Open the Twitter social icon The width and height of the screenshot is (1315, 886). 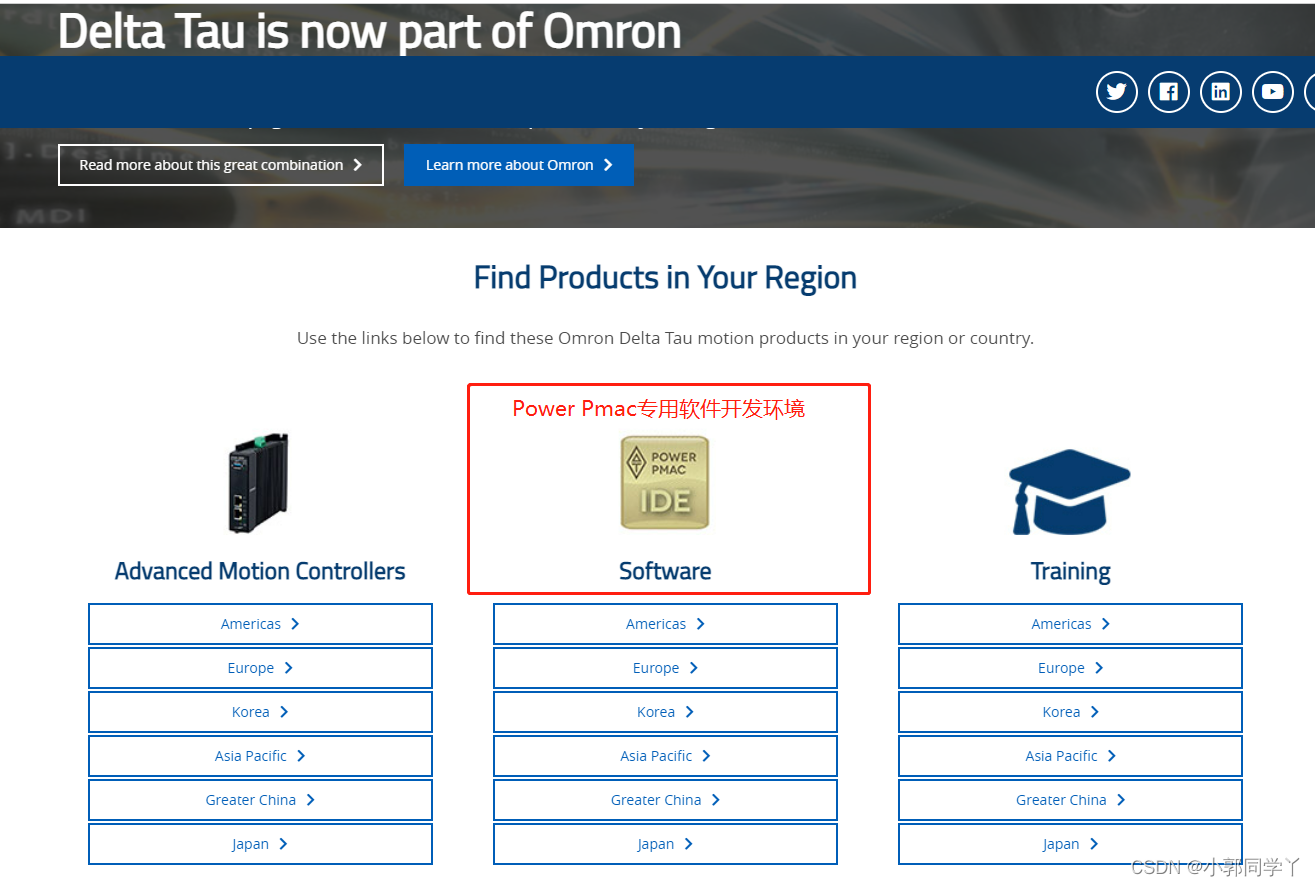(x=1117, y=92)
